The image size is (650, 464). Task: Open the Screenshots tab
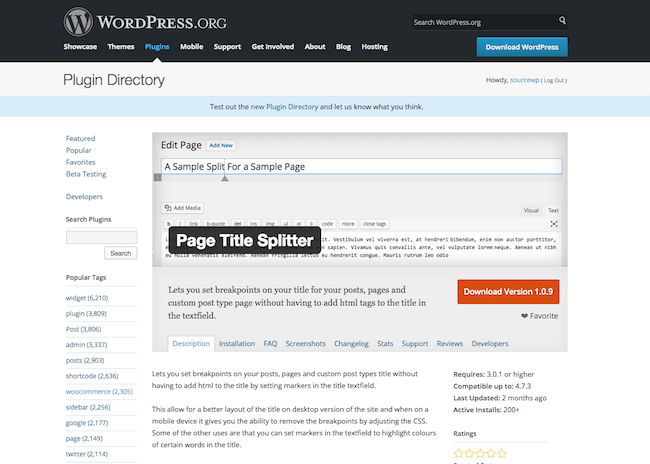pos(305,343)
